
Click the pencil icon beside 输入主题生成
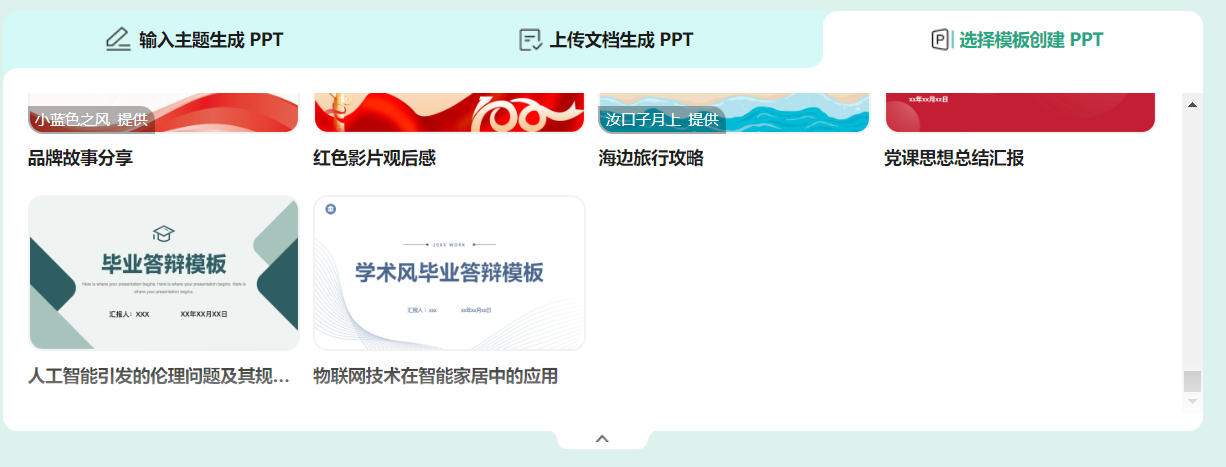[x=118, y=40]
